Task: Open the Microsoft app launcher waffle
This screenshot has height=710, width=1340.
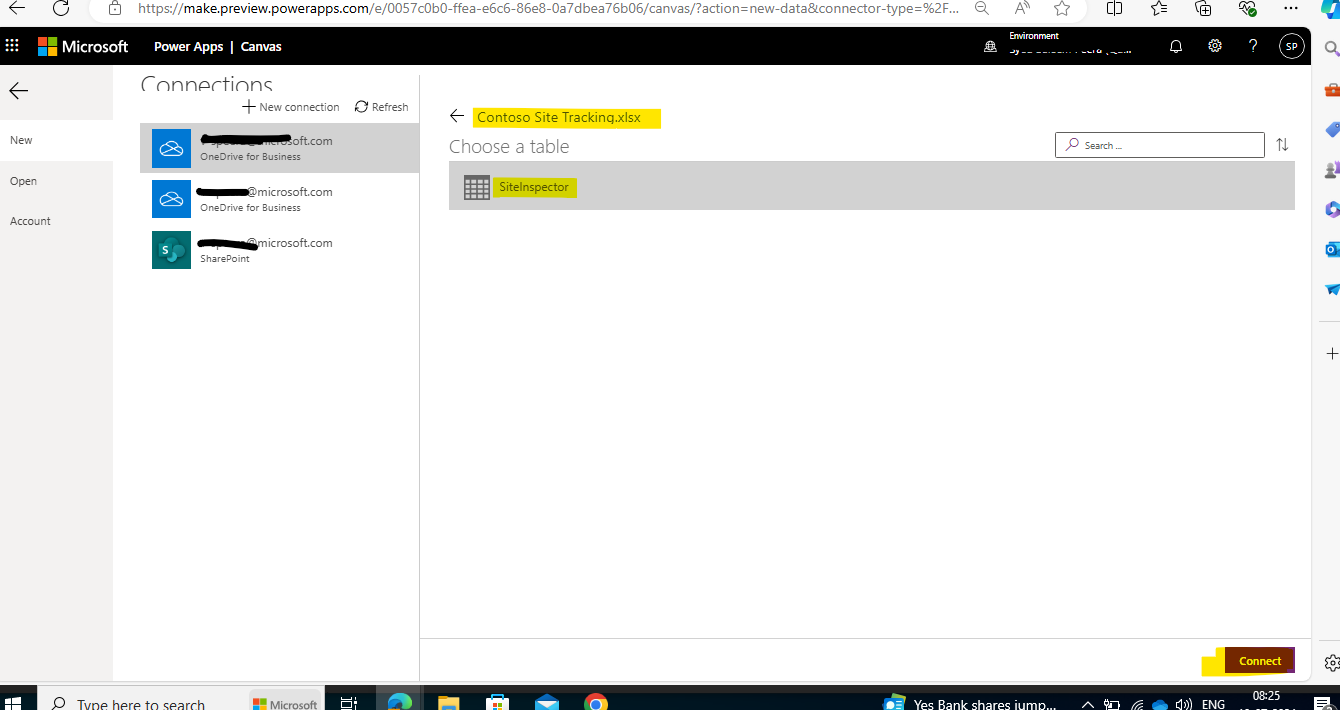Action: [x=12, y=46]
